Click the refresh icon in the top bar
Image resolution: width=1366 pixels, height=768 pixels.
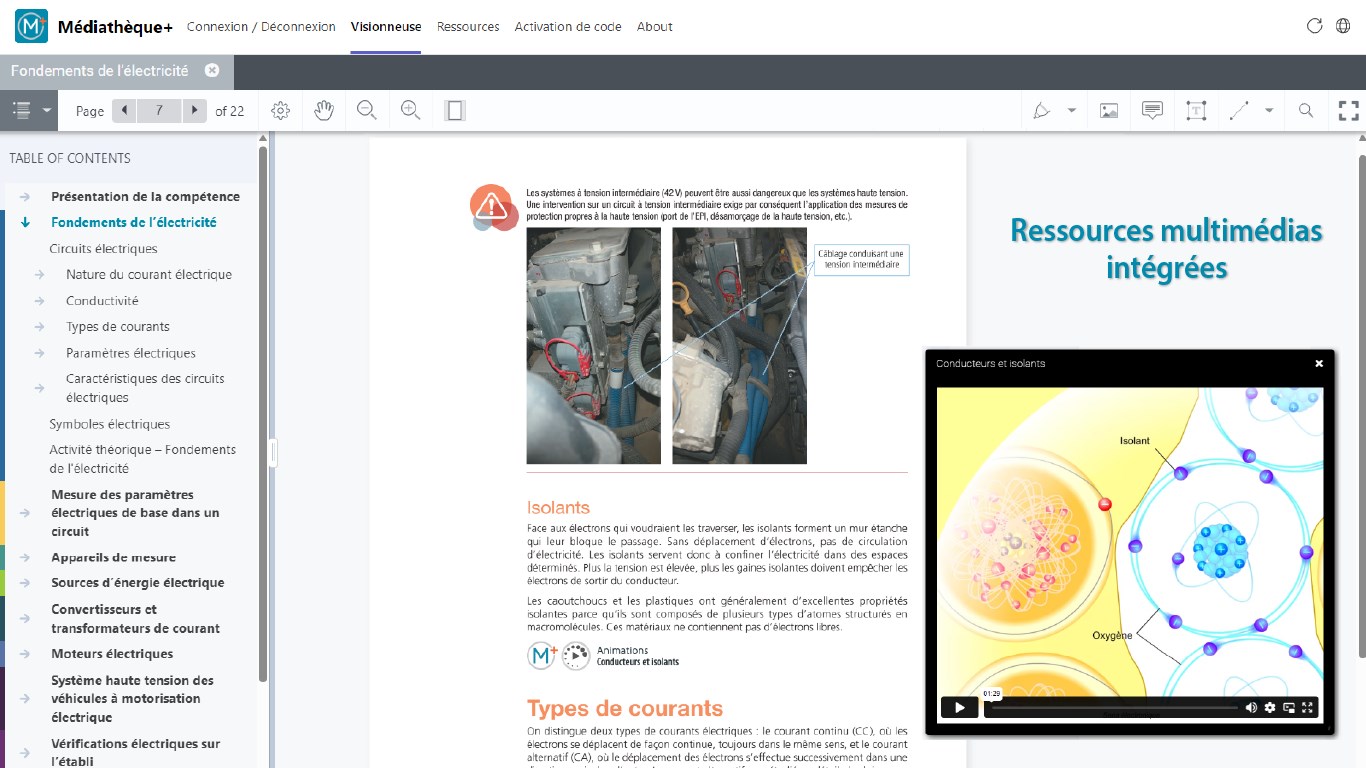pos(1315,26)
